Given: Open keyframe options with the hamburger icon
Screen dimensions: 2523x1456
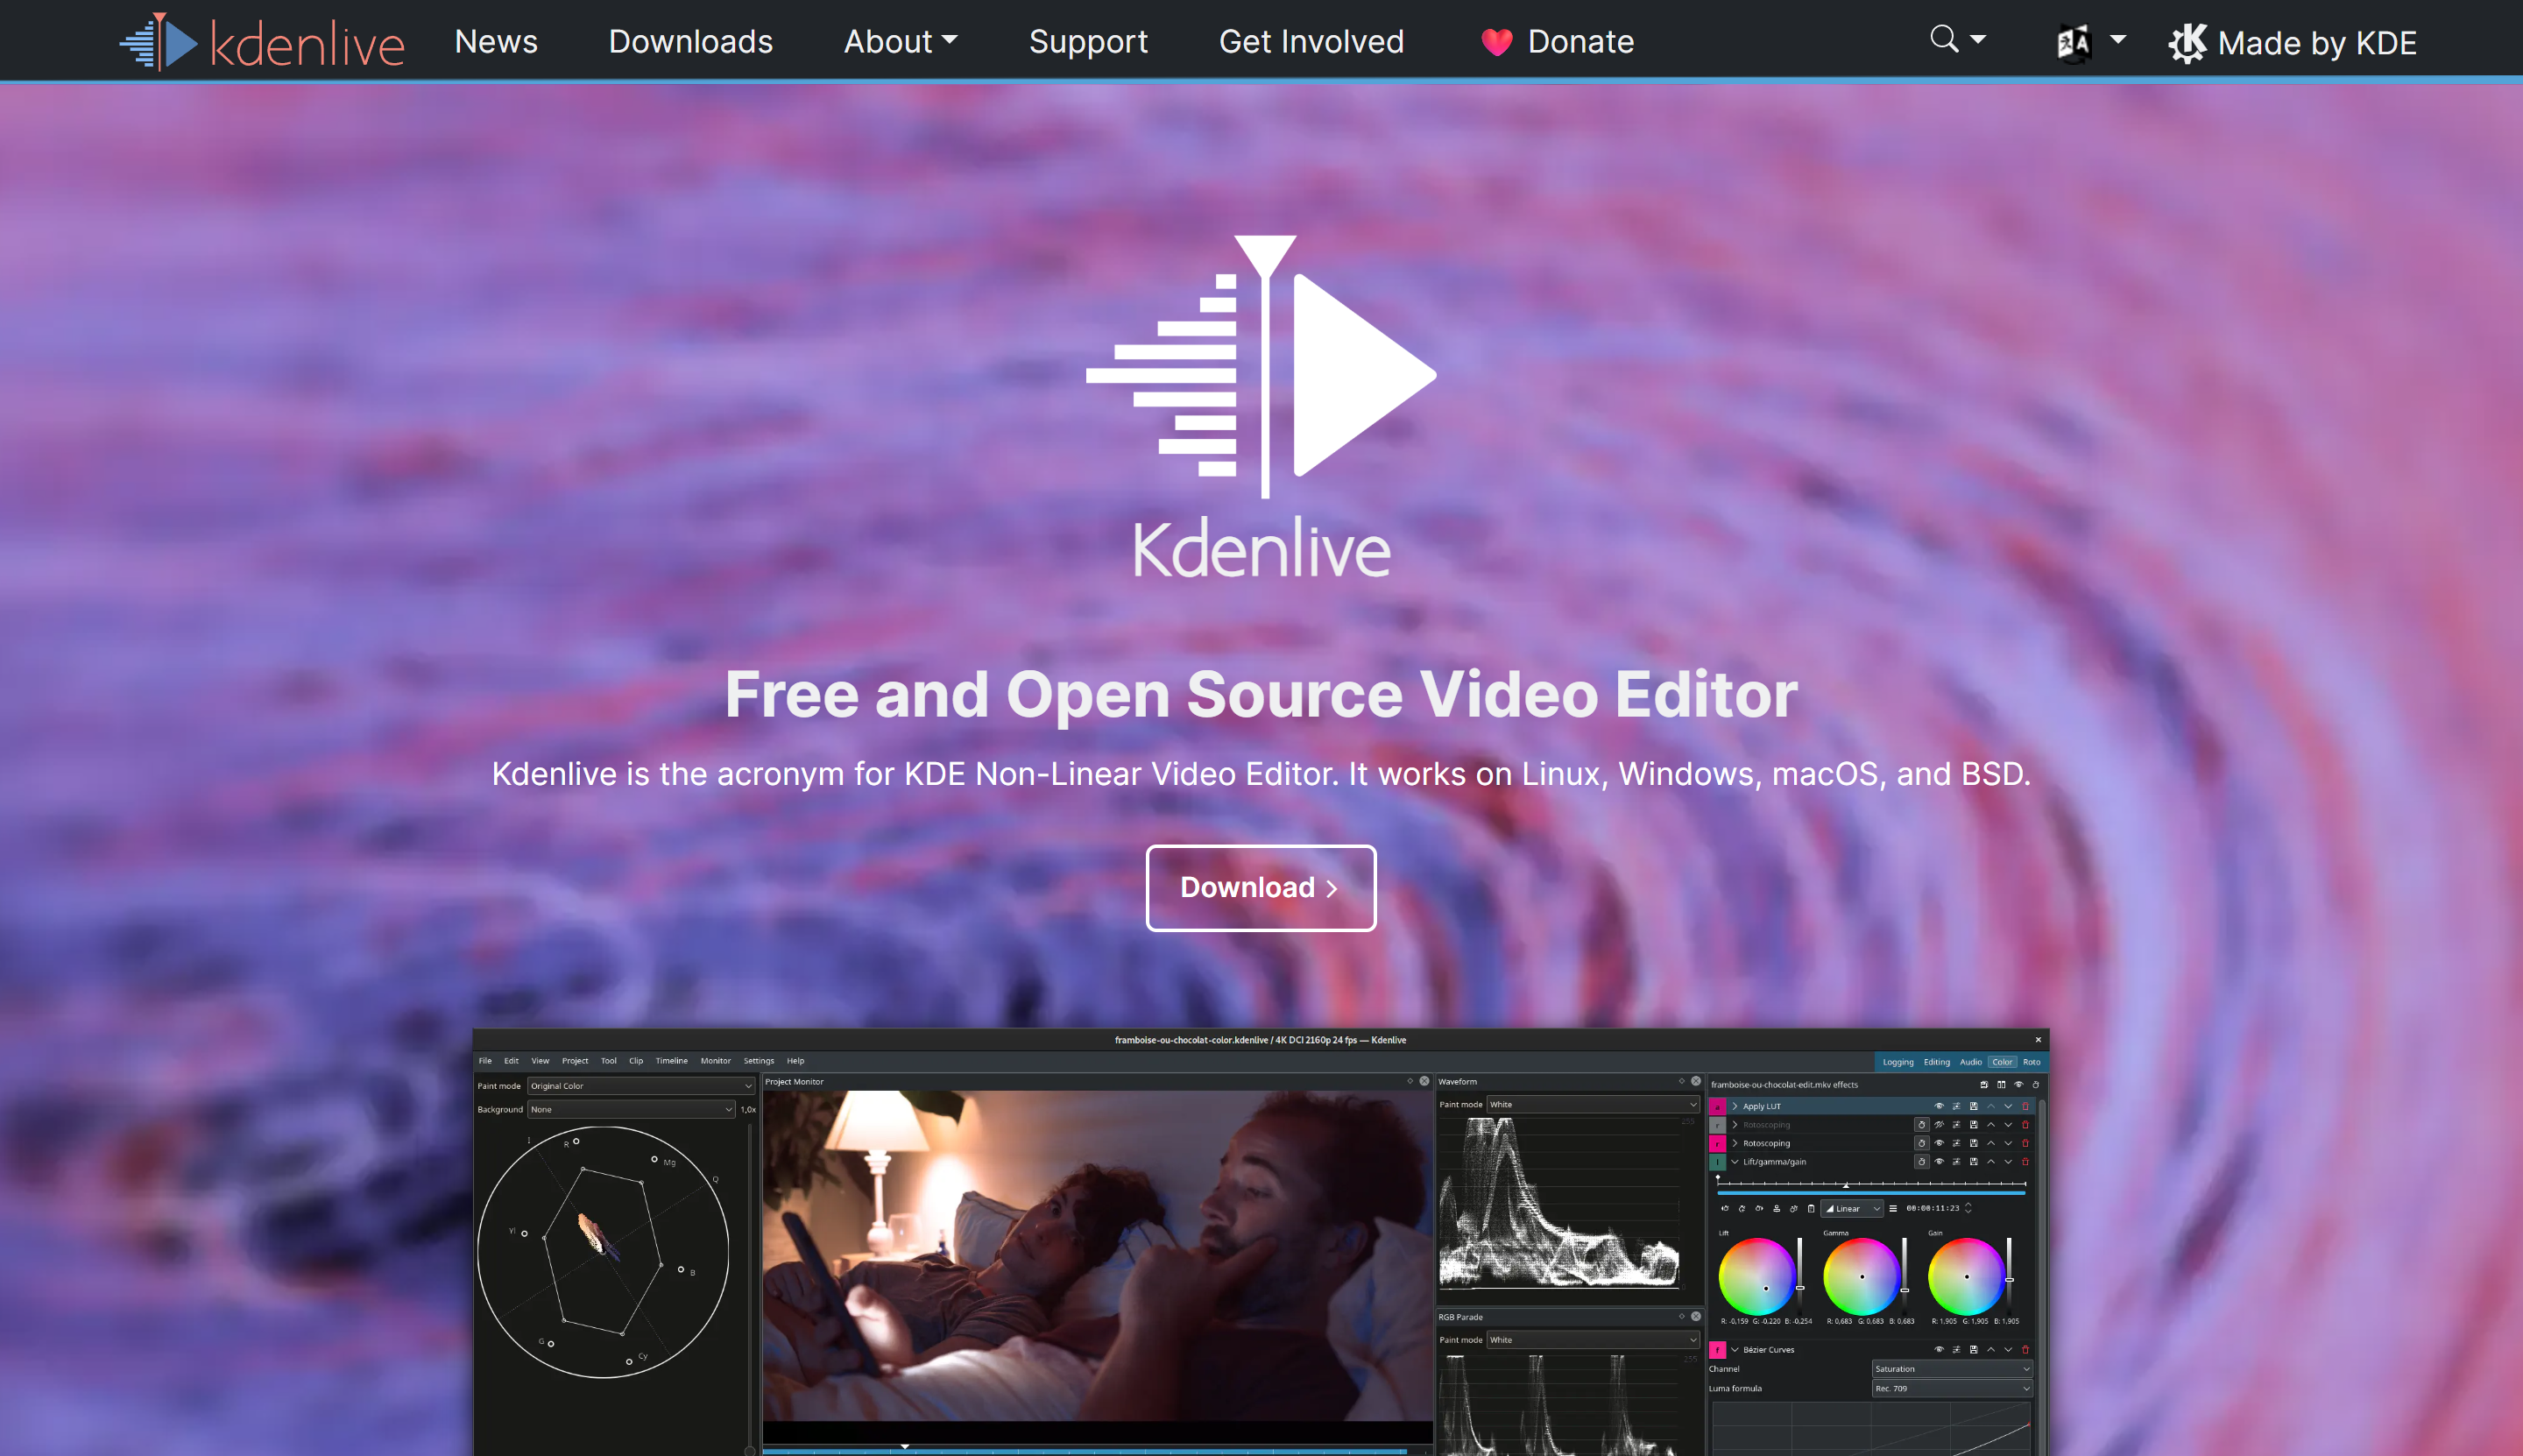Looking at the screenshot, I should pyautogui.click(x=1894, y=1209).
